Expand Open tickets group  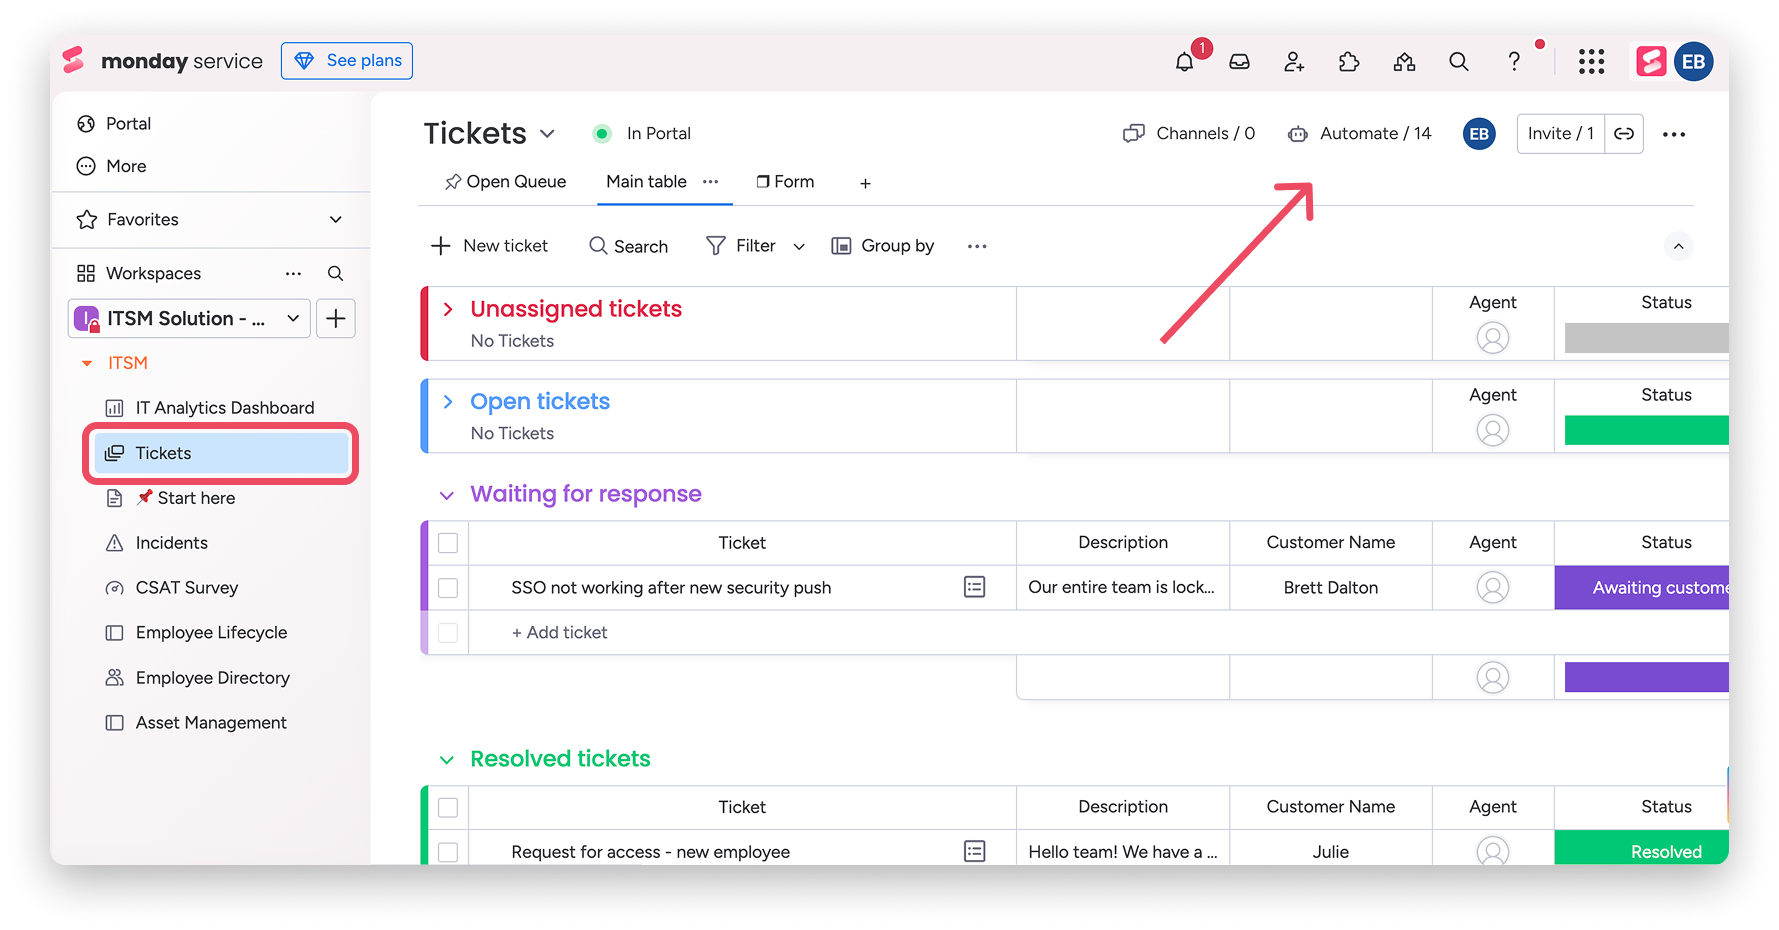(447, 401)
